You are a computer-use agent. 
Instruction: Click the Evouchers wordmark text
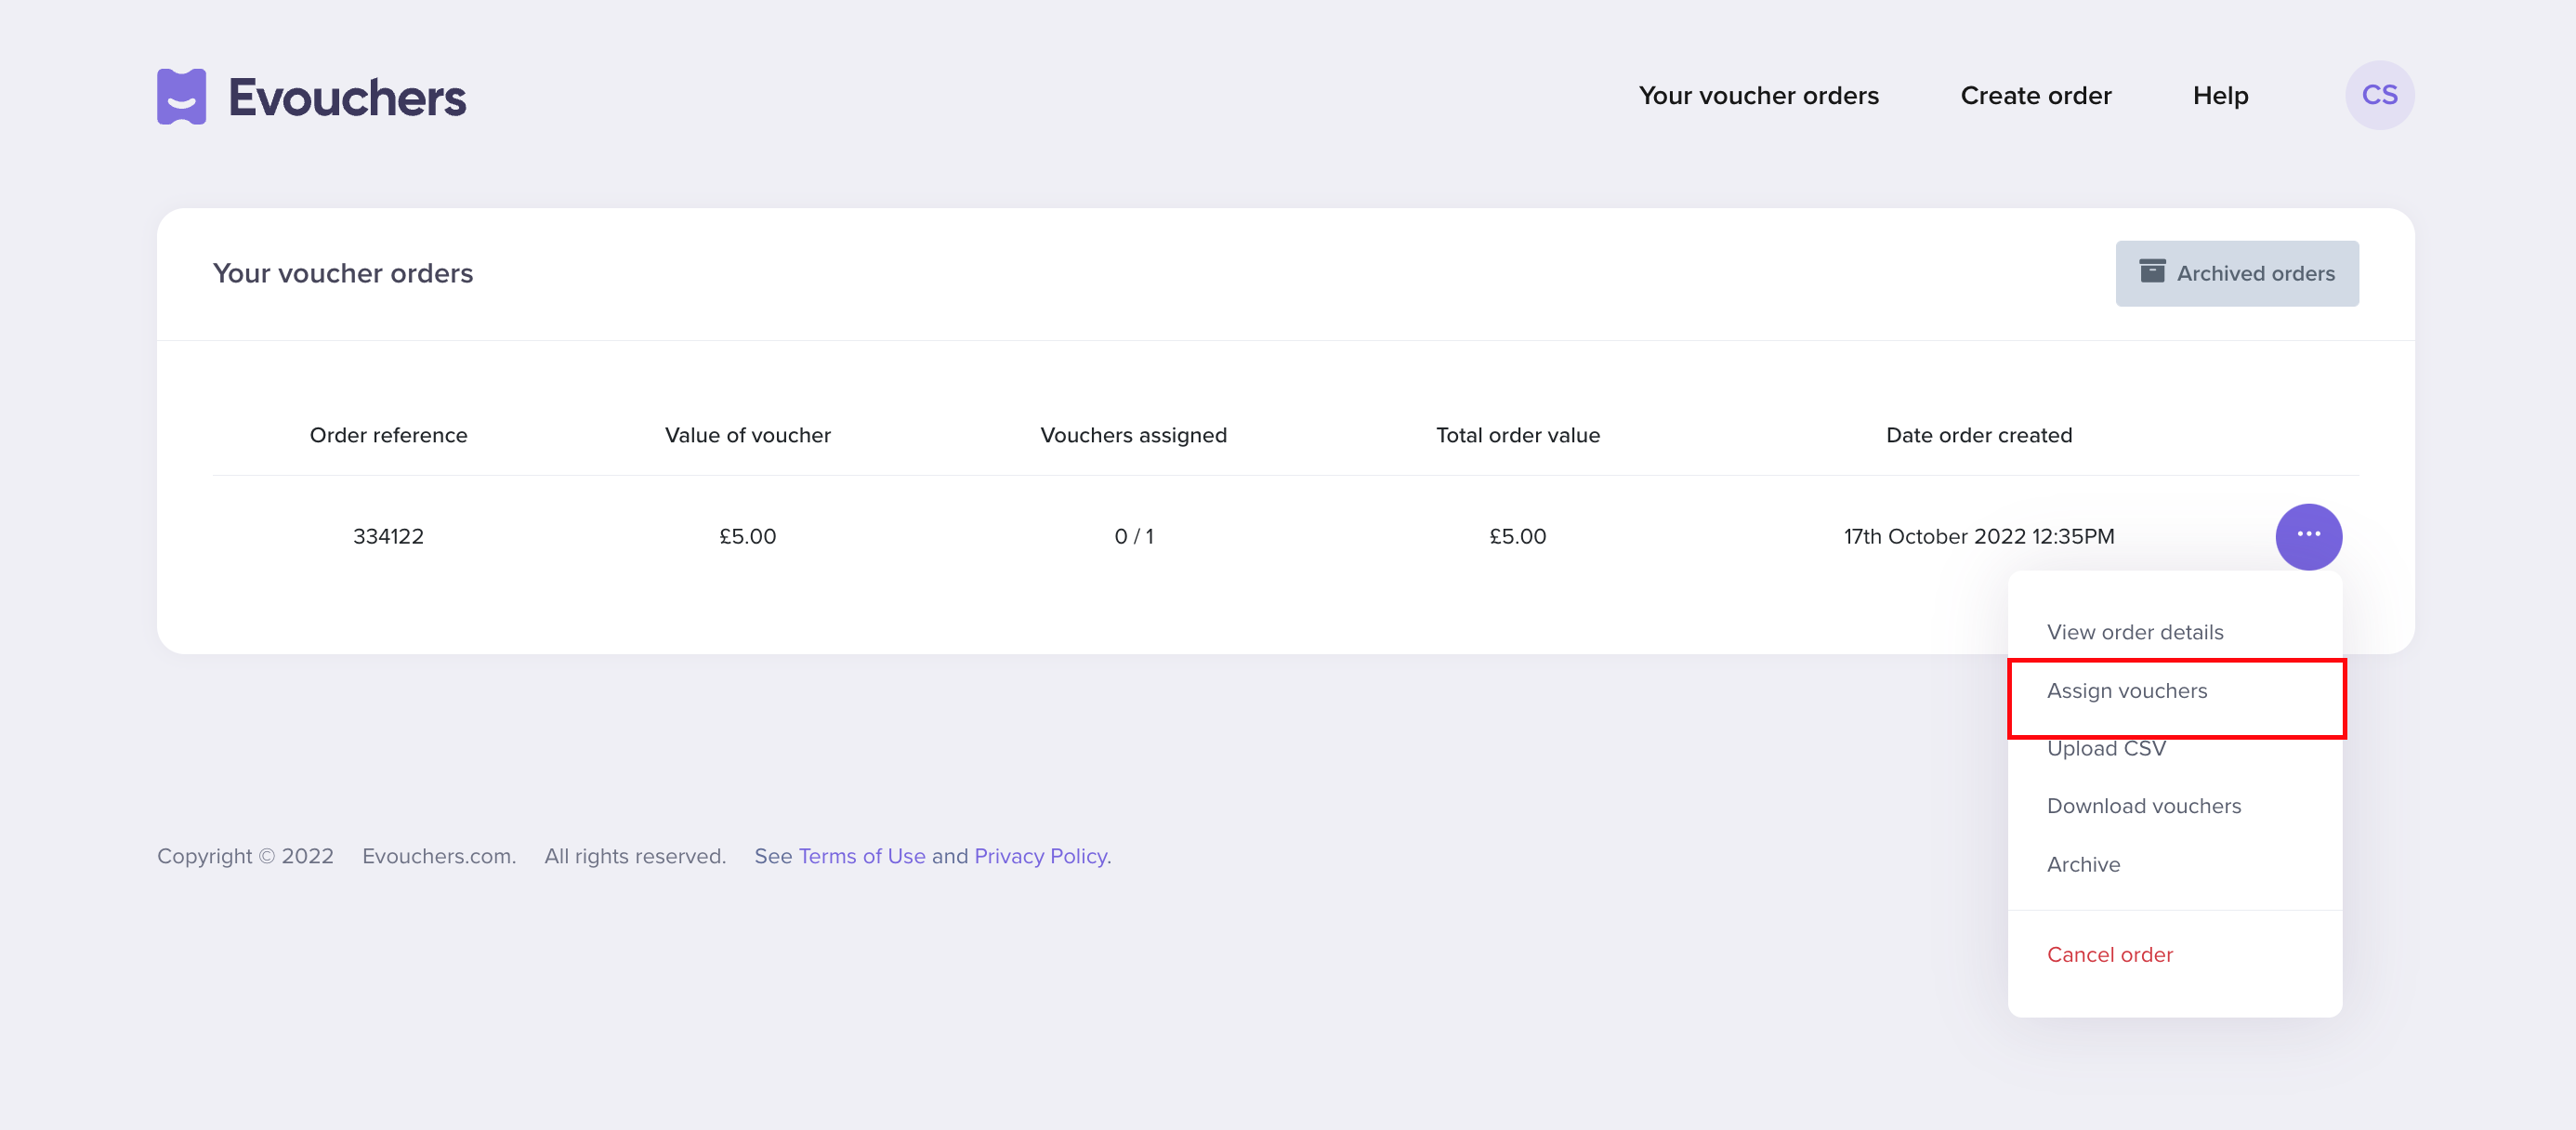coord(347,98)
